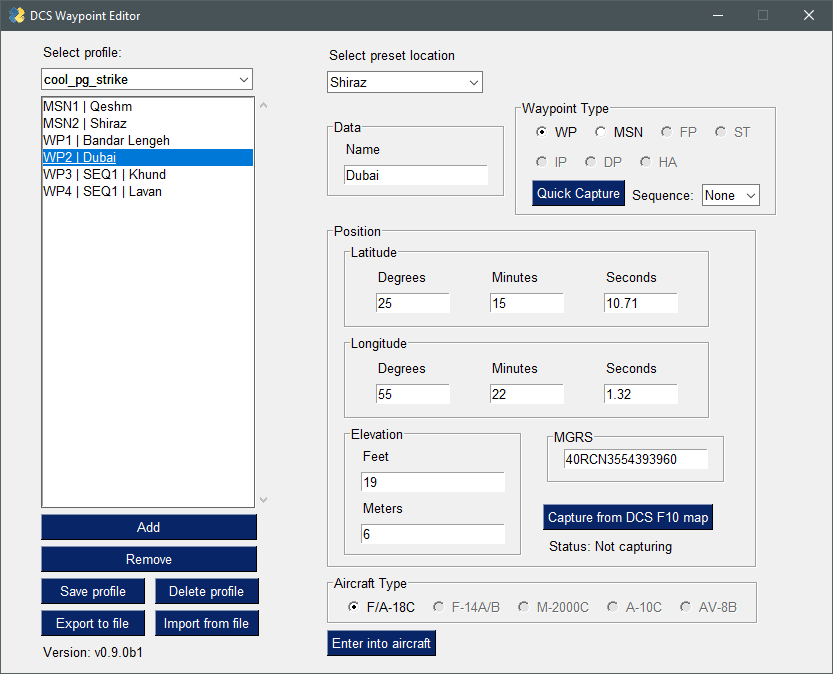833x674 pixels.
Task: Choose the F/A-18C aircraft type
Action: [x=354, y=607]
